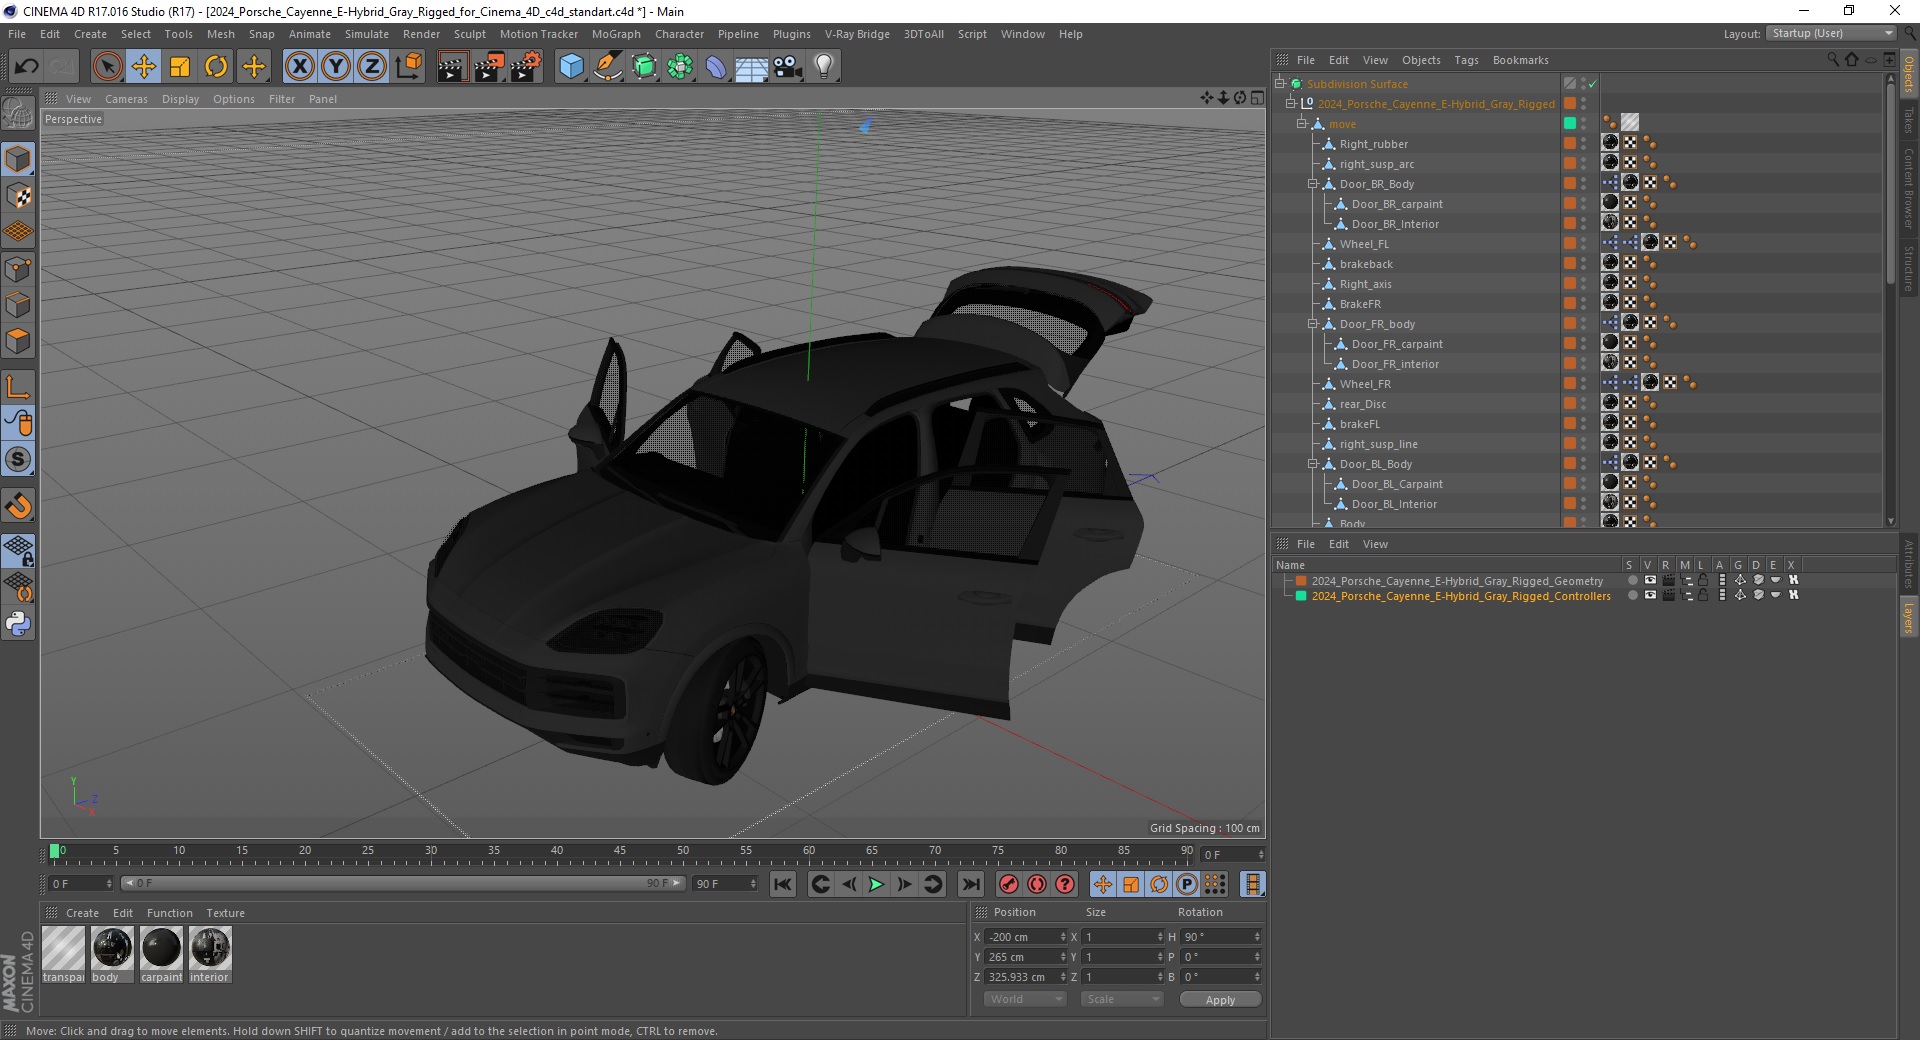1920x1040 pixels.
Task: Activate the Rotate tool in toolbar
Action: point(216,67)
